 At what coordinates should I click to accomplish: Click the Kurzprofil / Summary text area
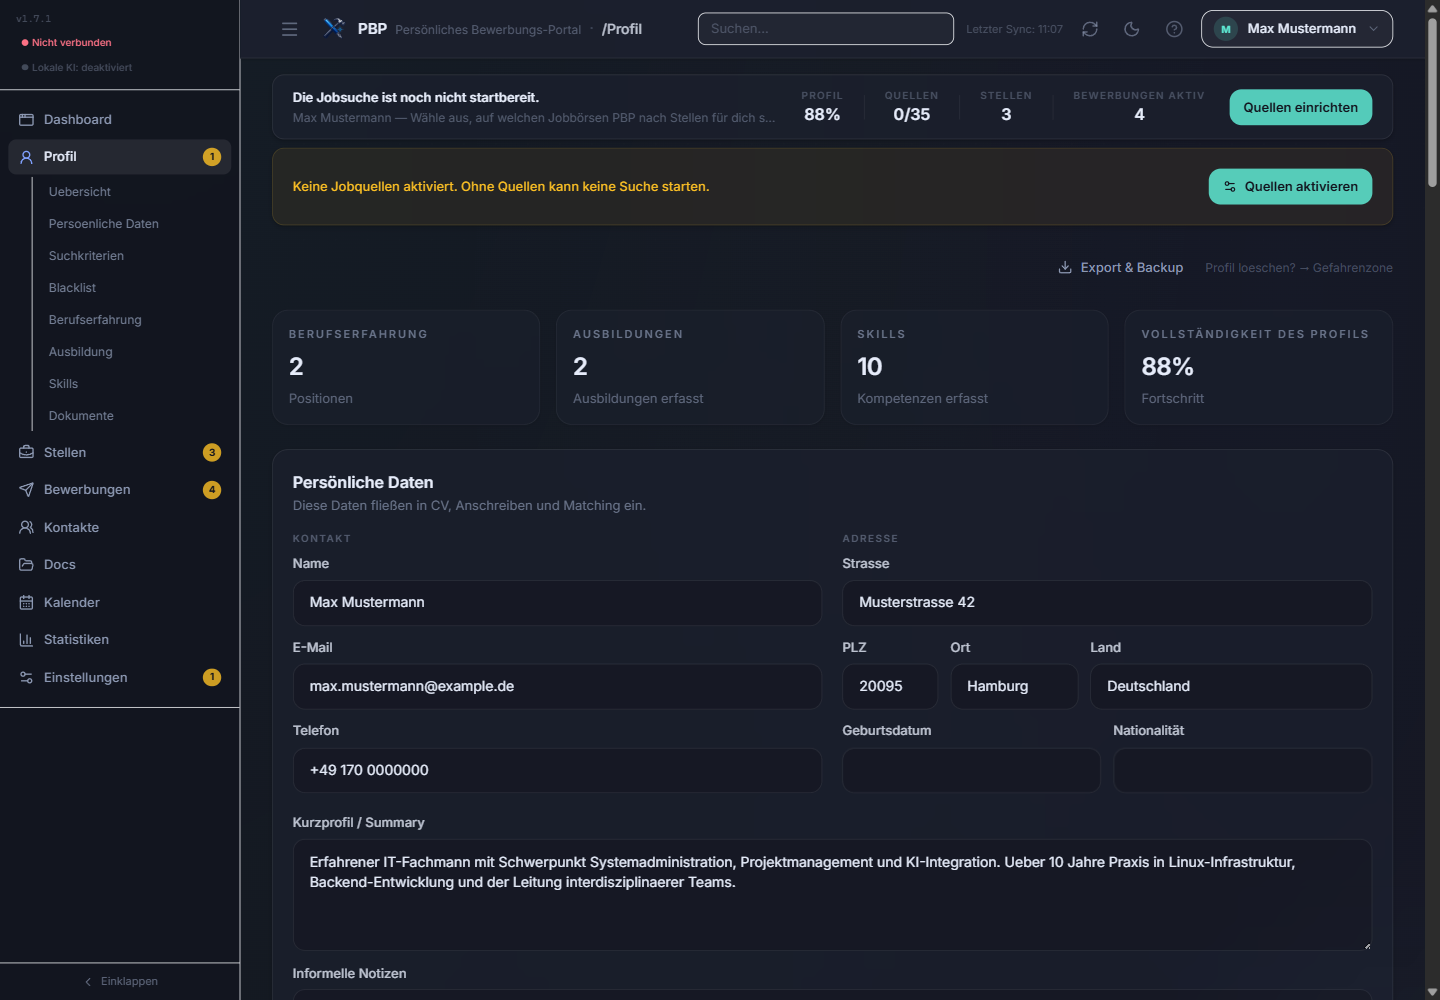832,894
